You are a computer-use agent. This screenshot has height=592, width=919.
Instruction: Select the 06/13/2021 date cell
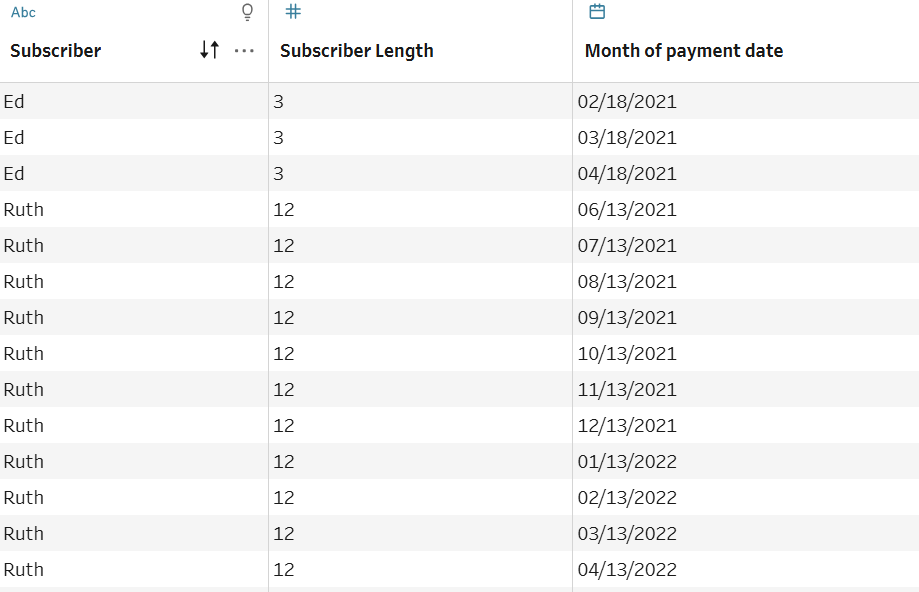coord(627,210)
